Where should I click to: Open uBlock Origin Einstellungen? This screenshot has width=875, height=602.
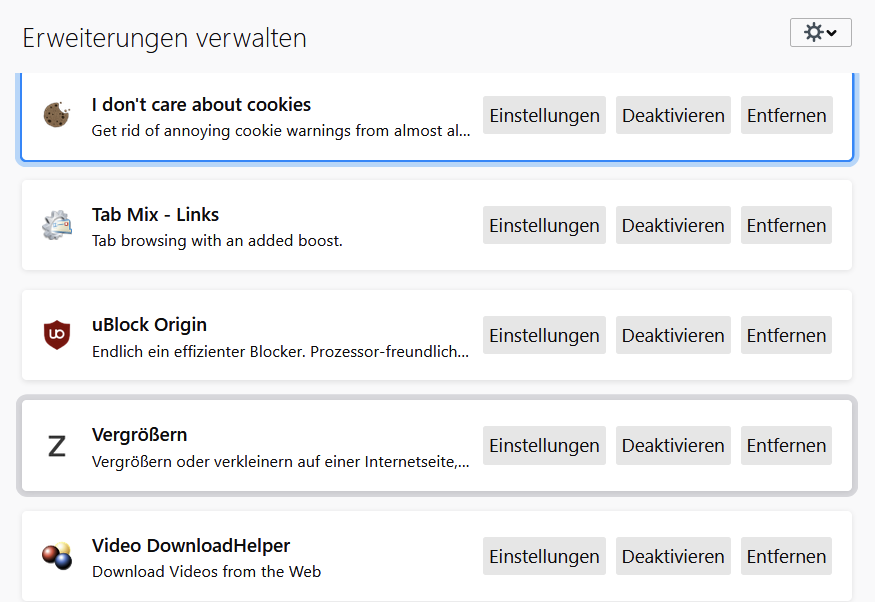click(544, 335)
